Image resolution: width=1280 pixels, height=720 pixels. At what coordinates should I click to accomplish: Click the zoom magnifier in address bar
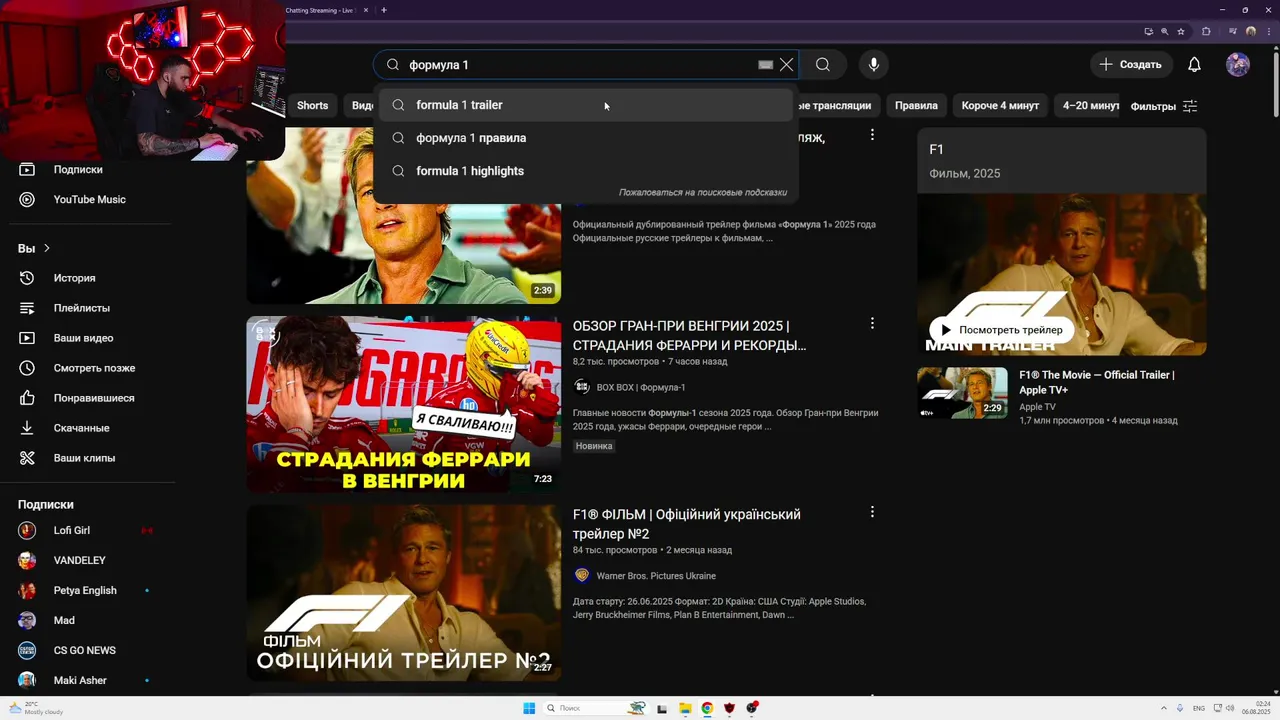pos(1165,31)
